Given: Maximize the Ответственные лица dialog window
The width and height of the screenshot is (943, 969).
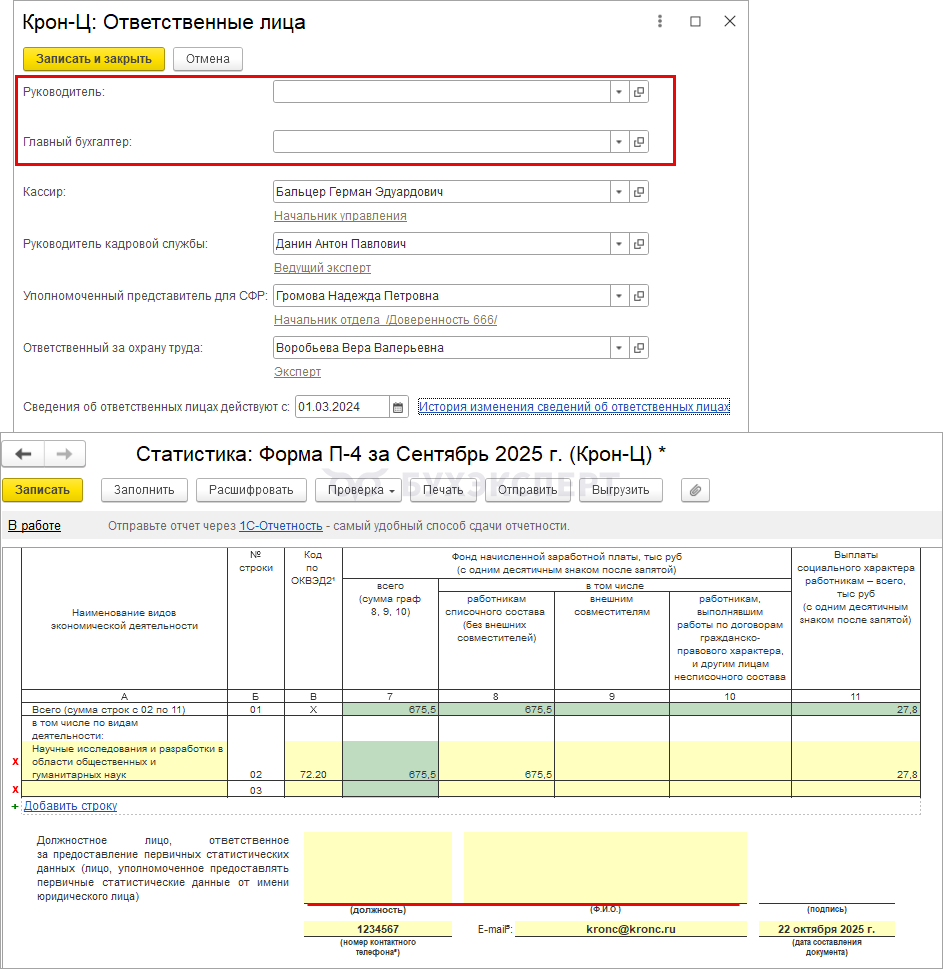Looking at the screenshot, I should [695, 21].
